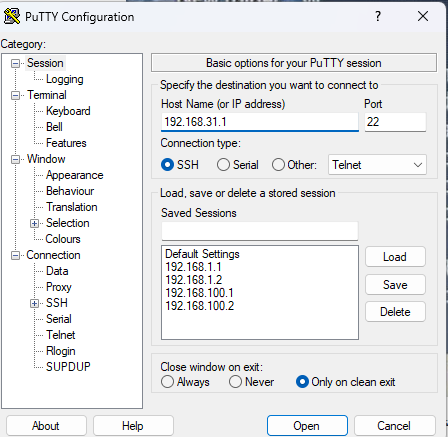Select the Serial connection type radio
448x437 pixels.
coord(223,165)
